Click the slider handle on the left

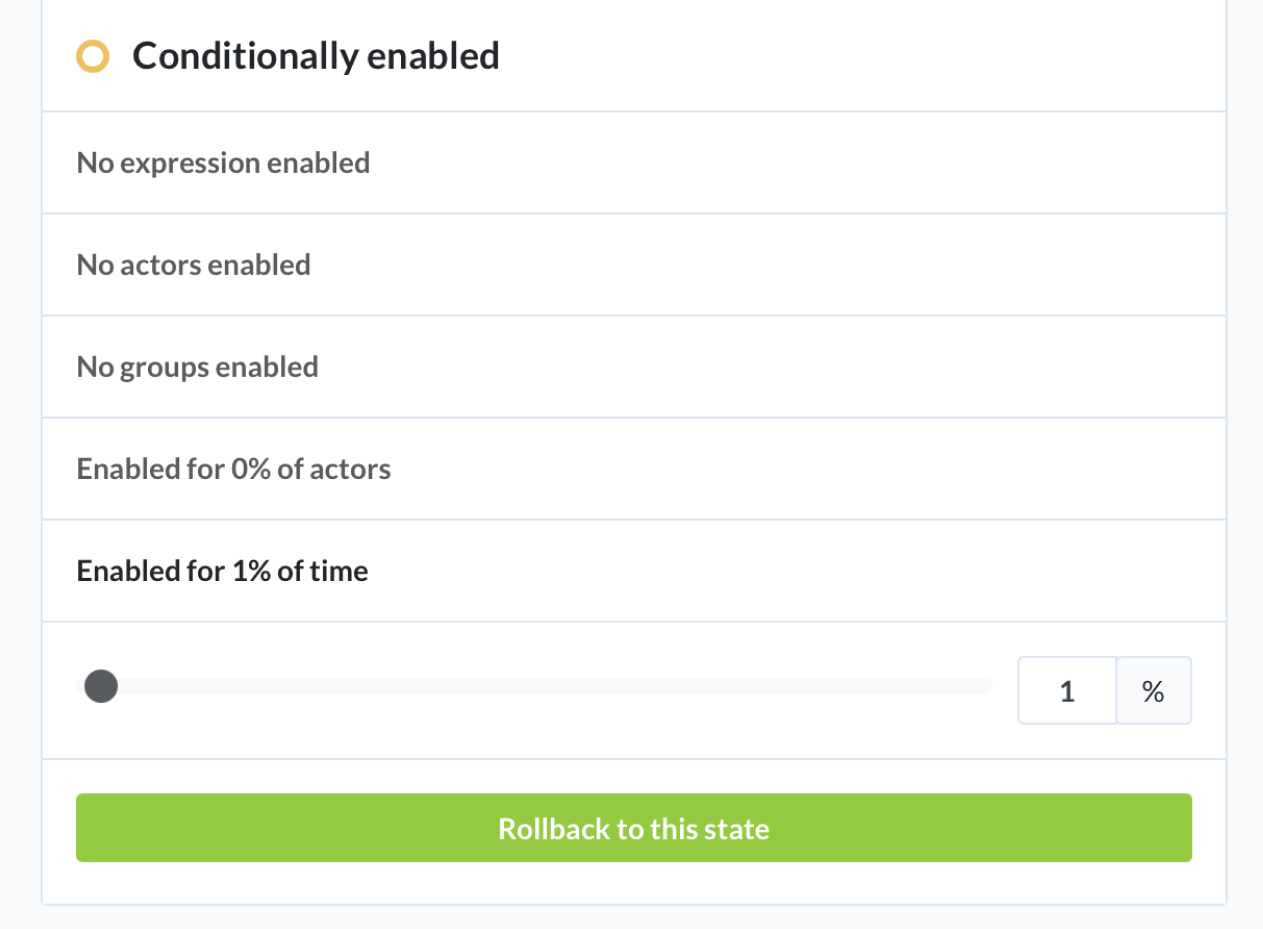click(x=101, y=686)
